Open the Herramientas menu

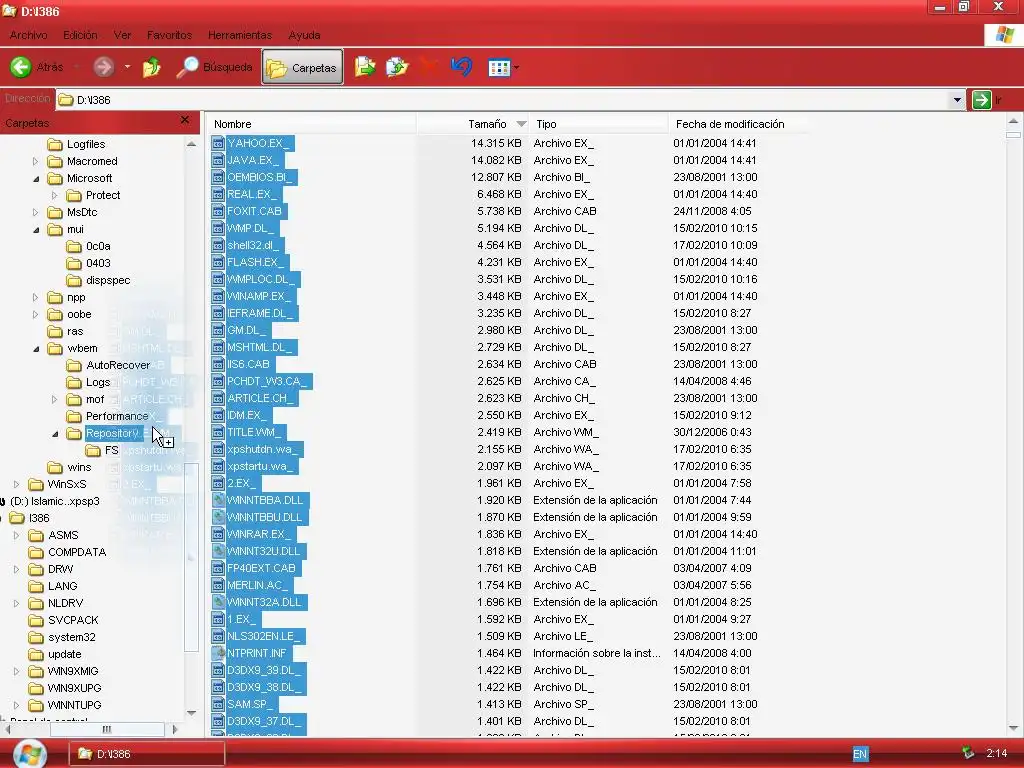coord(240,35)
